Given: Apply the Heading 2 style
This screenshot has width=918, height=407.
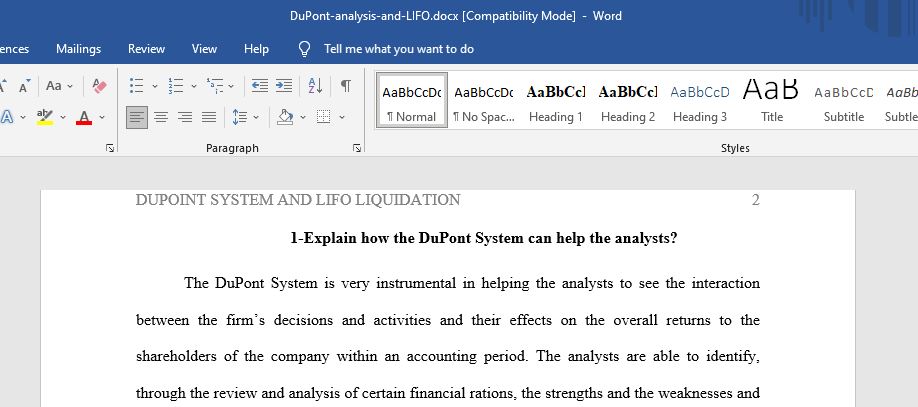Looking at the screenshot, I should [628, 99].
